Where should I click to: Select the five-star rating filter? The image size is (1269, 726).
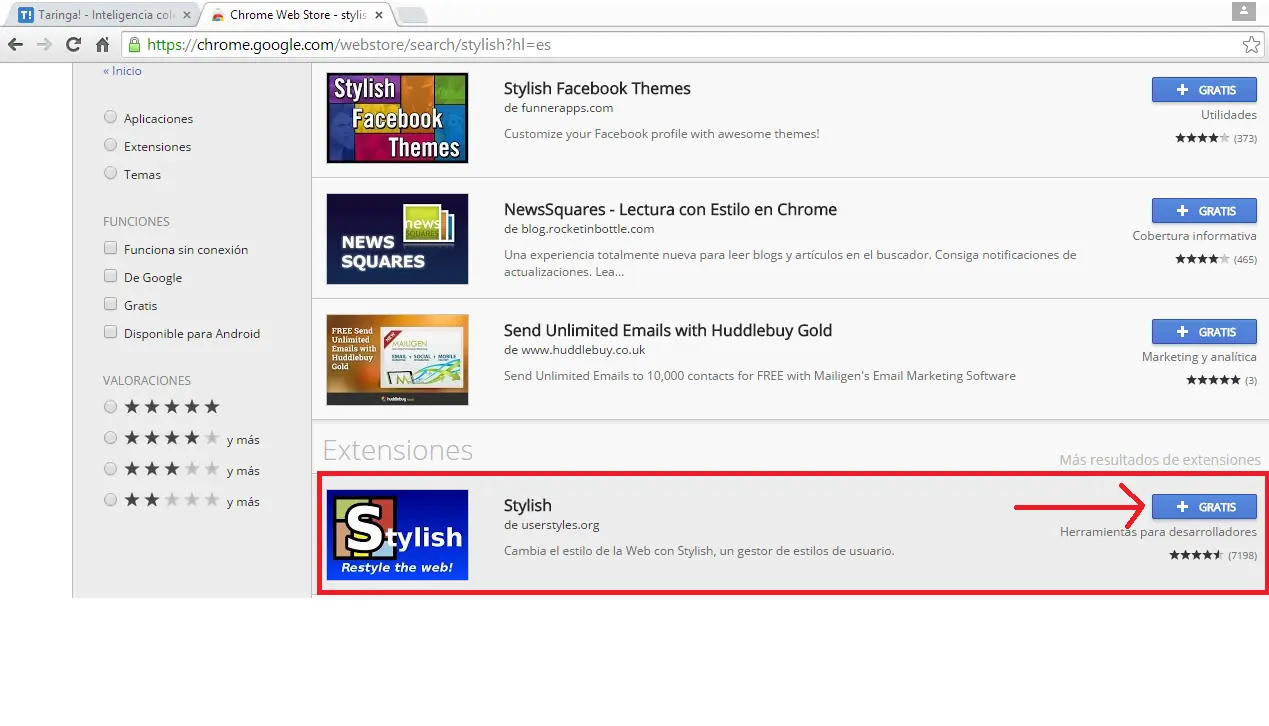(110, 407)
